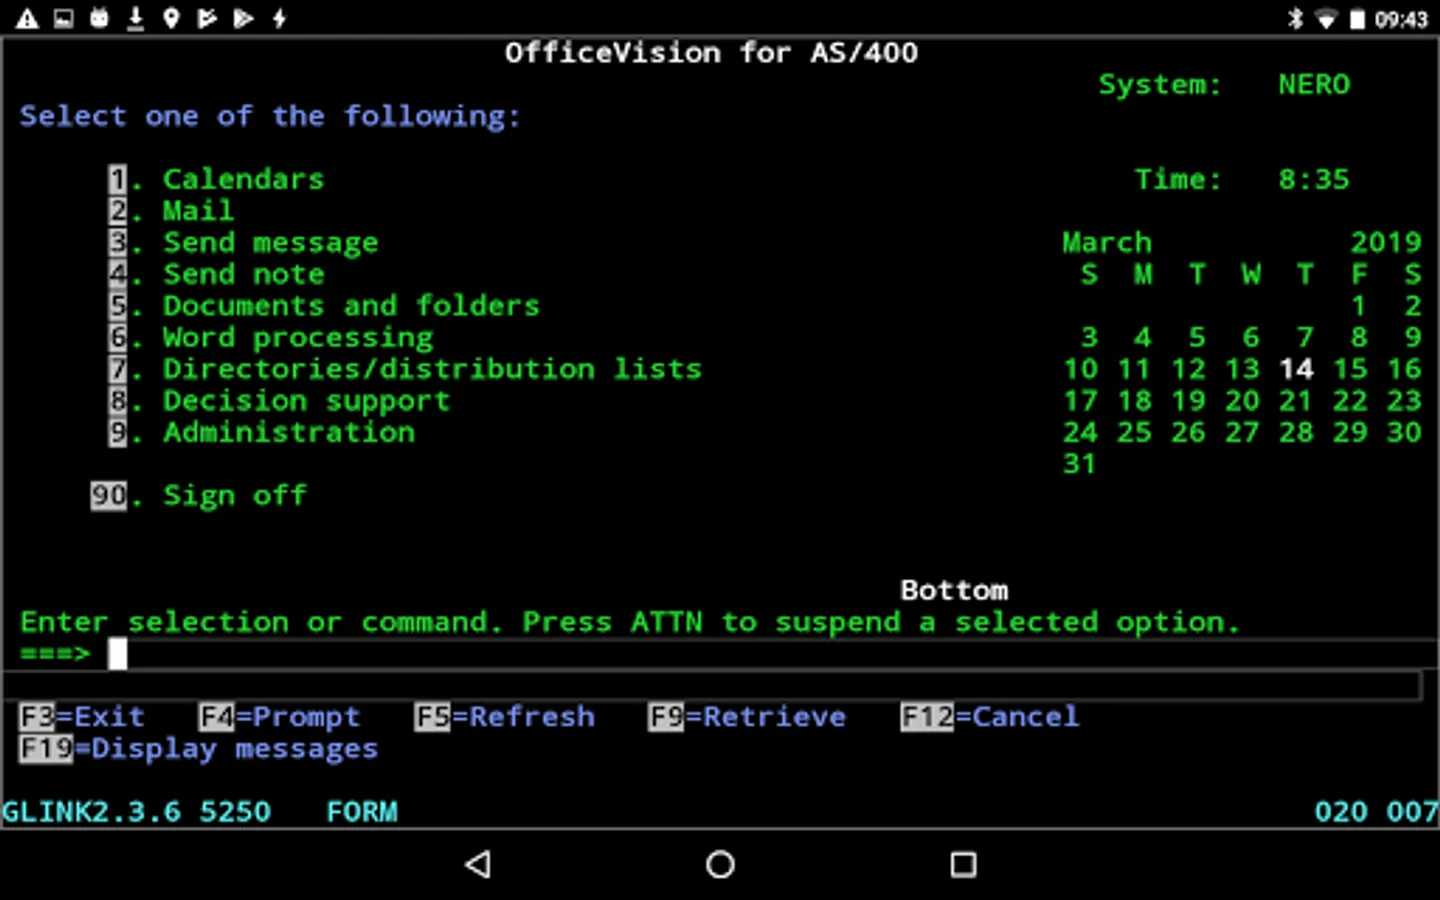This screenshot has width=1440, height=900.
Task: Tap OfficeVision for AS/400 title
Action: [711, 53]
